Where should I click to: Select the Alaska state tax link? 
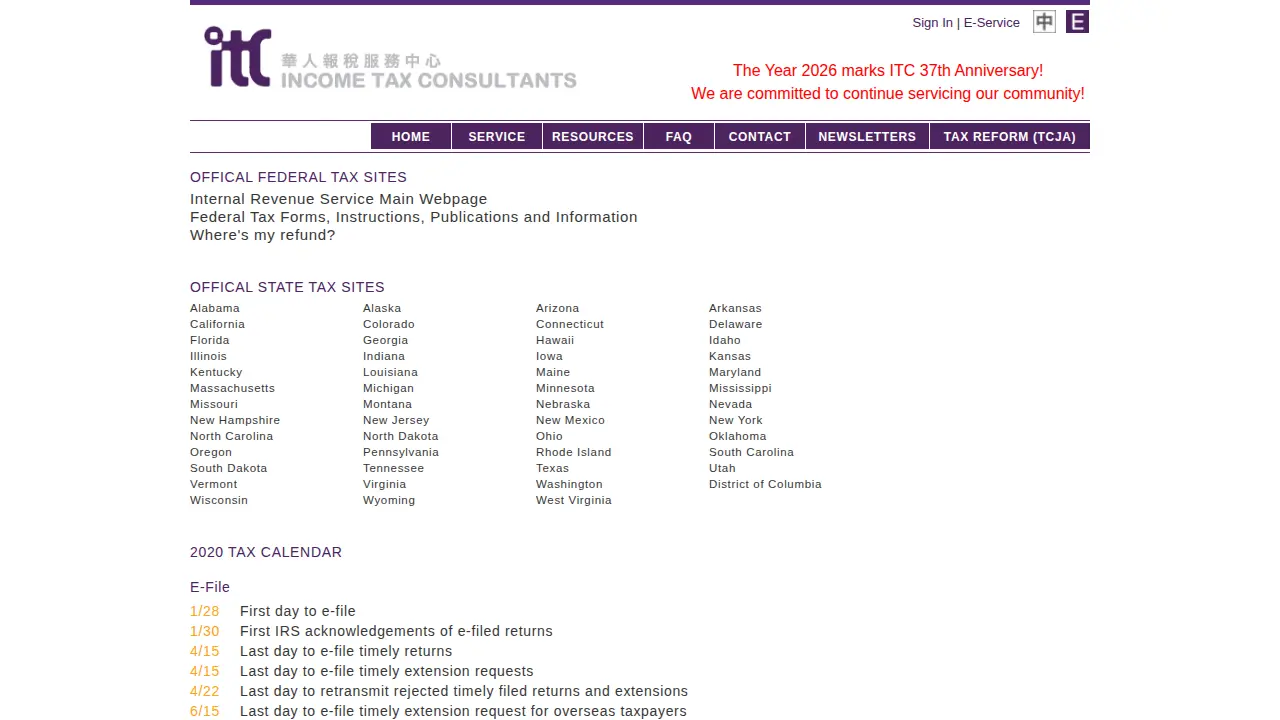click(x=382, y=308)
